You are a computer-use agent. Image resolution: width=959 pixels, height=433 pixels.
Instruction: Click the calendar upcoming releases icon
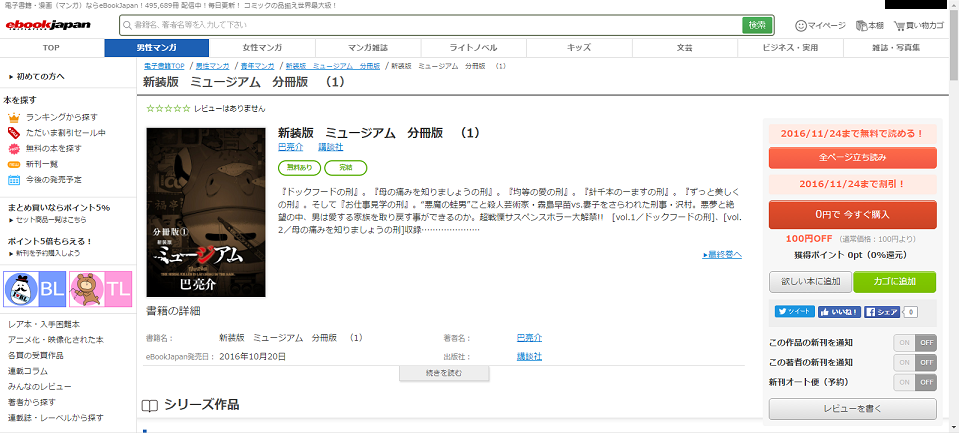tap(14, 180)
